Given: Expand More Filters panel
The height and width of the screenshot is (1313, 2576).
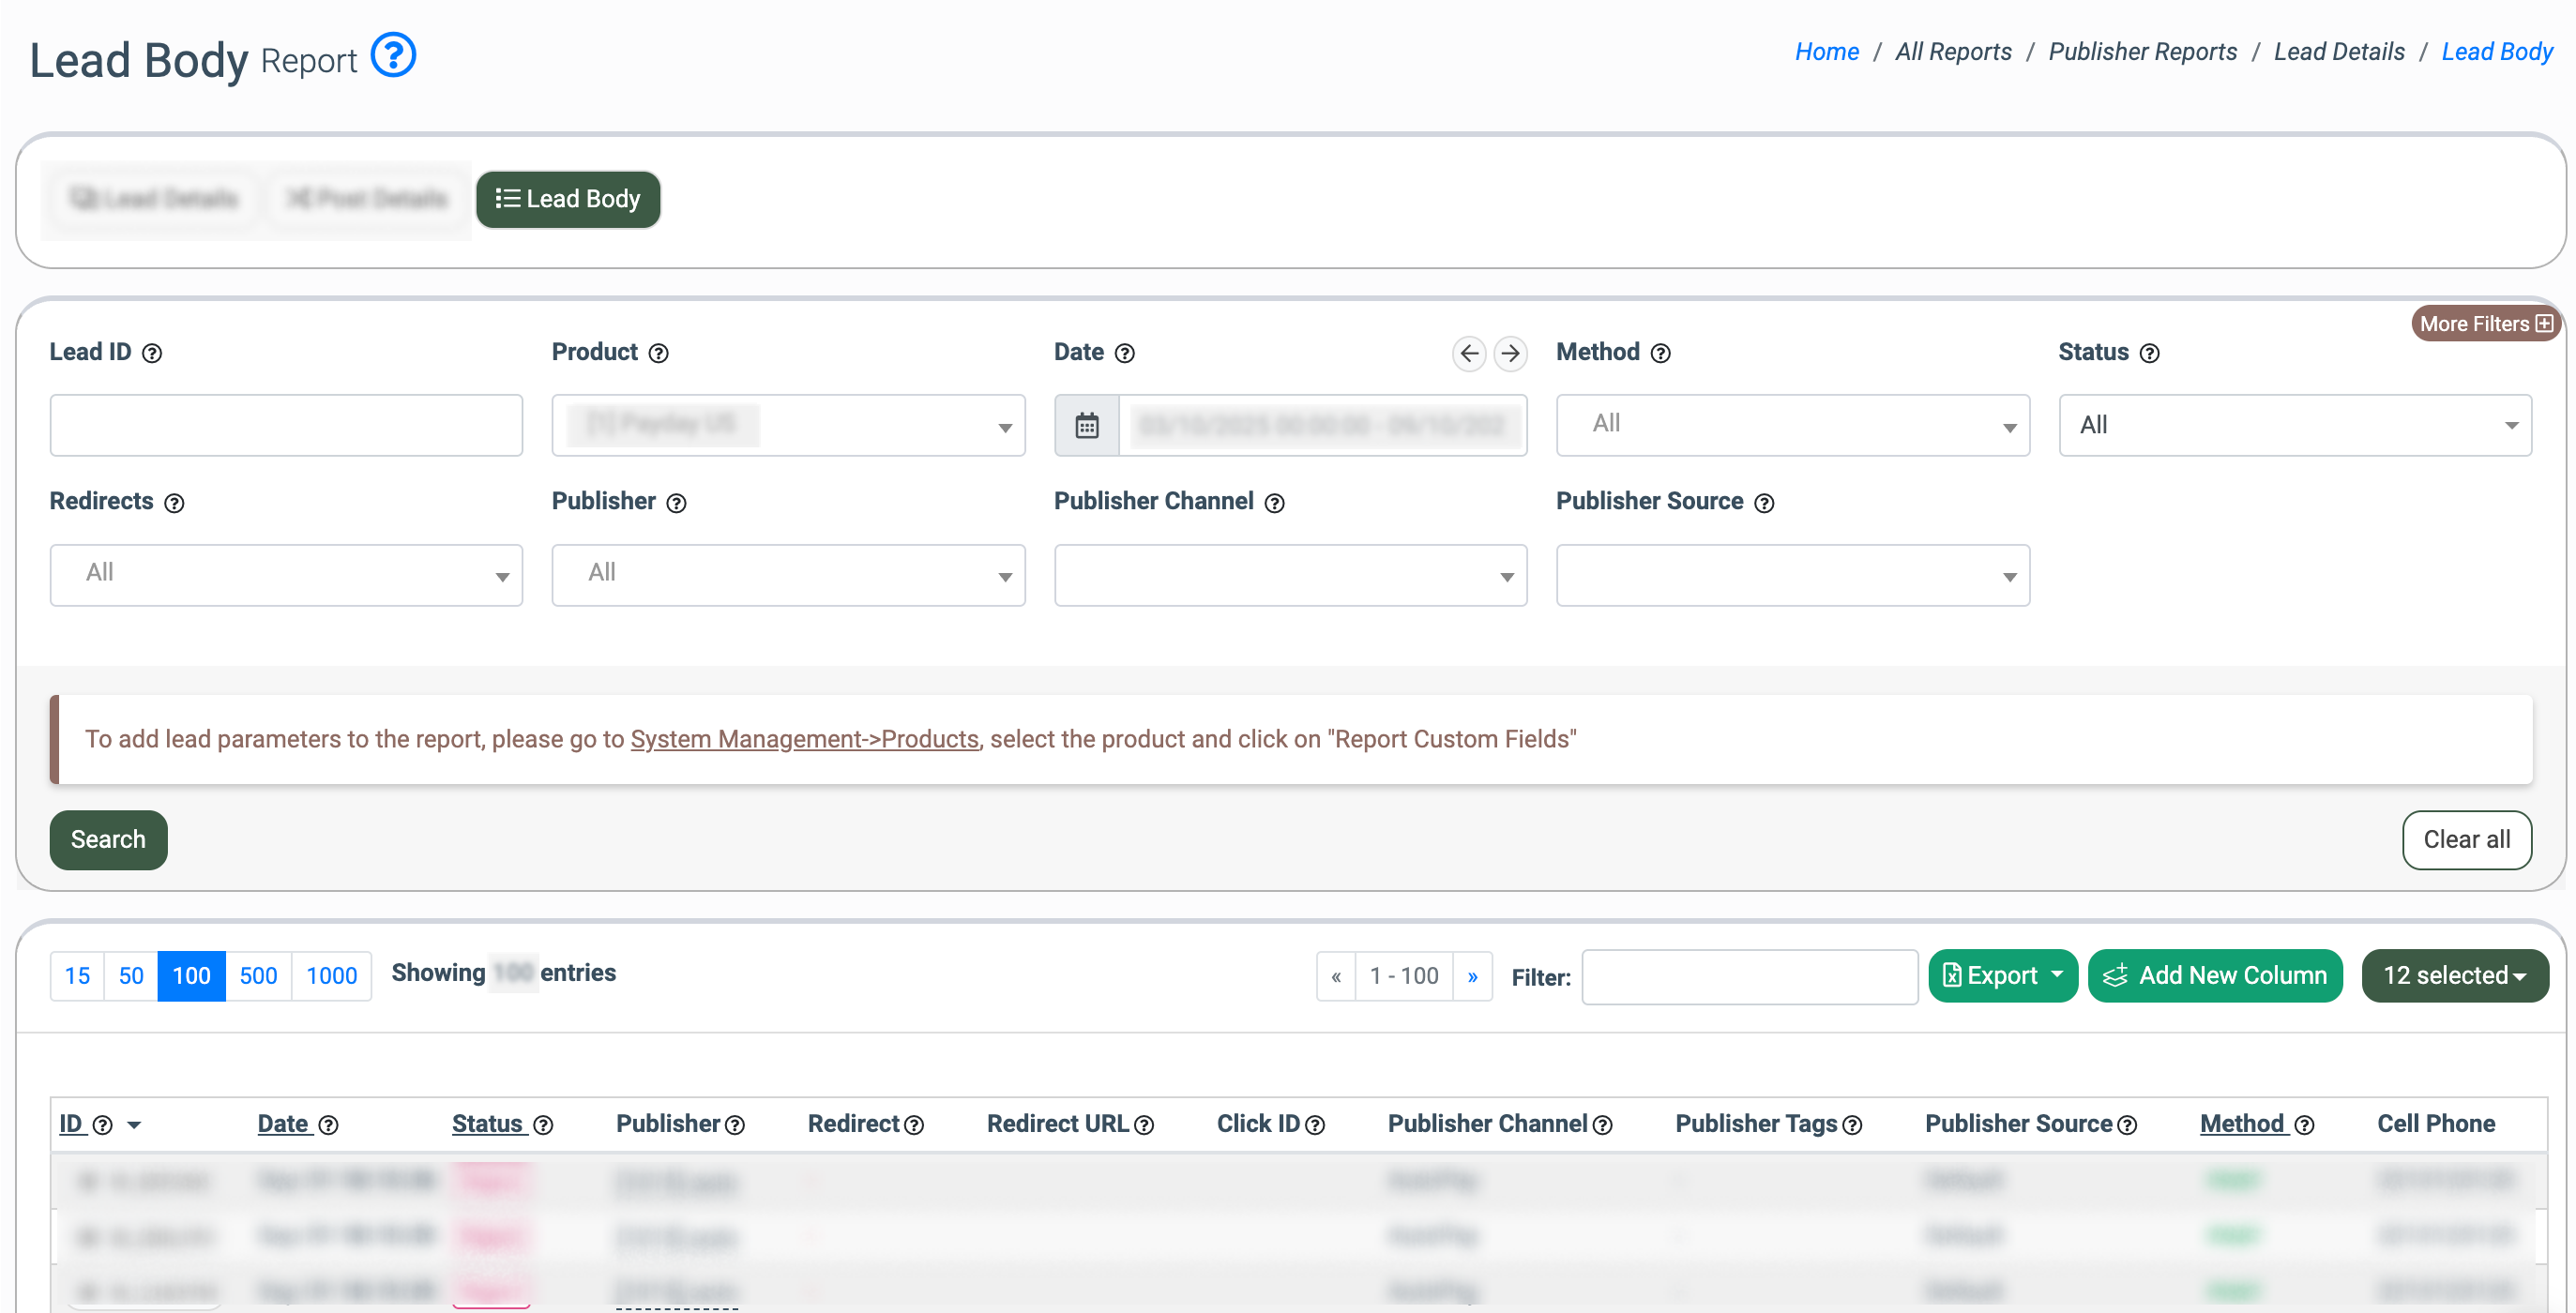Looking at the screenshot, I should (2485, 324).
